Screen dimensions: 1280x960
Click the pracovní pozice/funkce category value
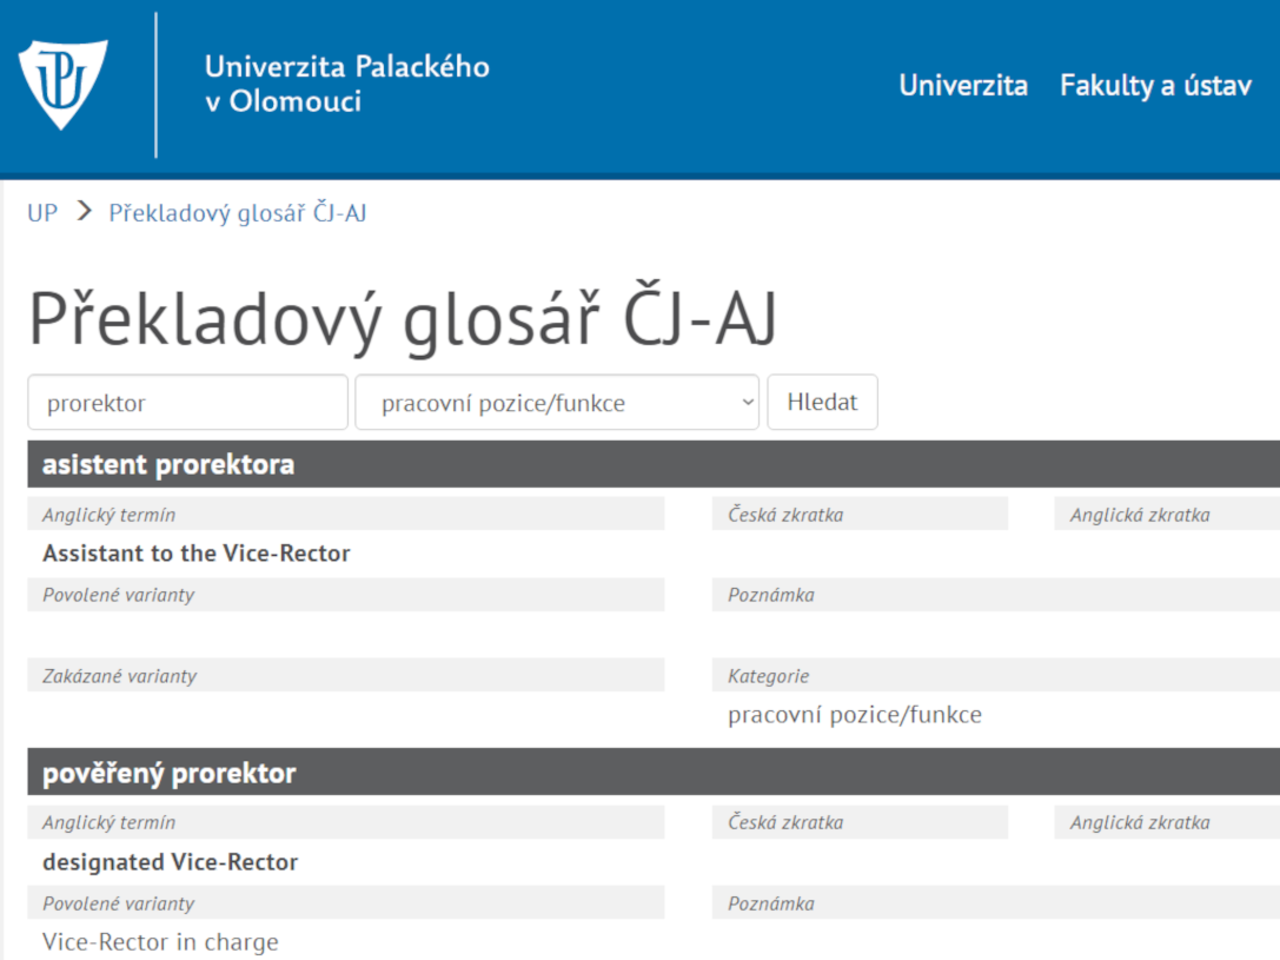(854, 715)
